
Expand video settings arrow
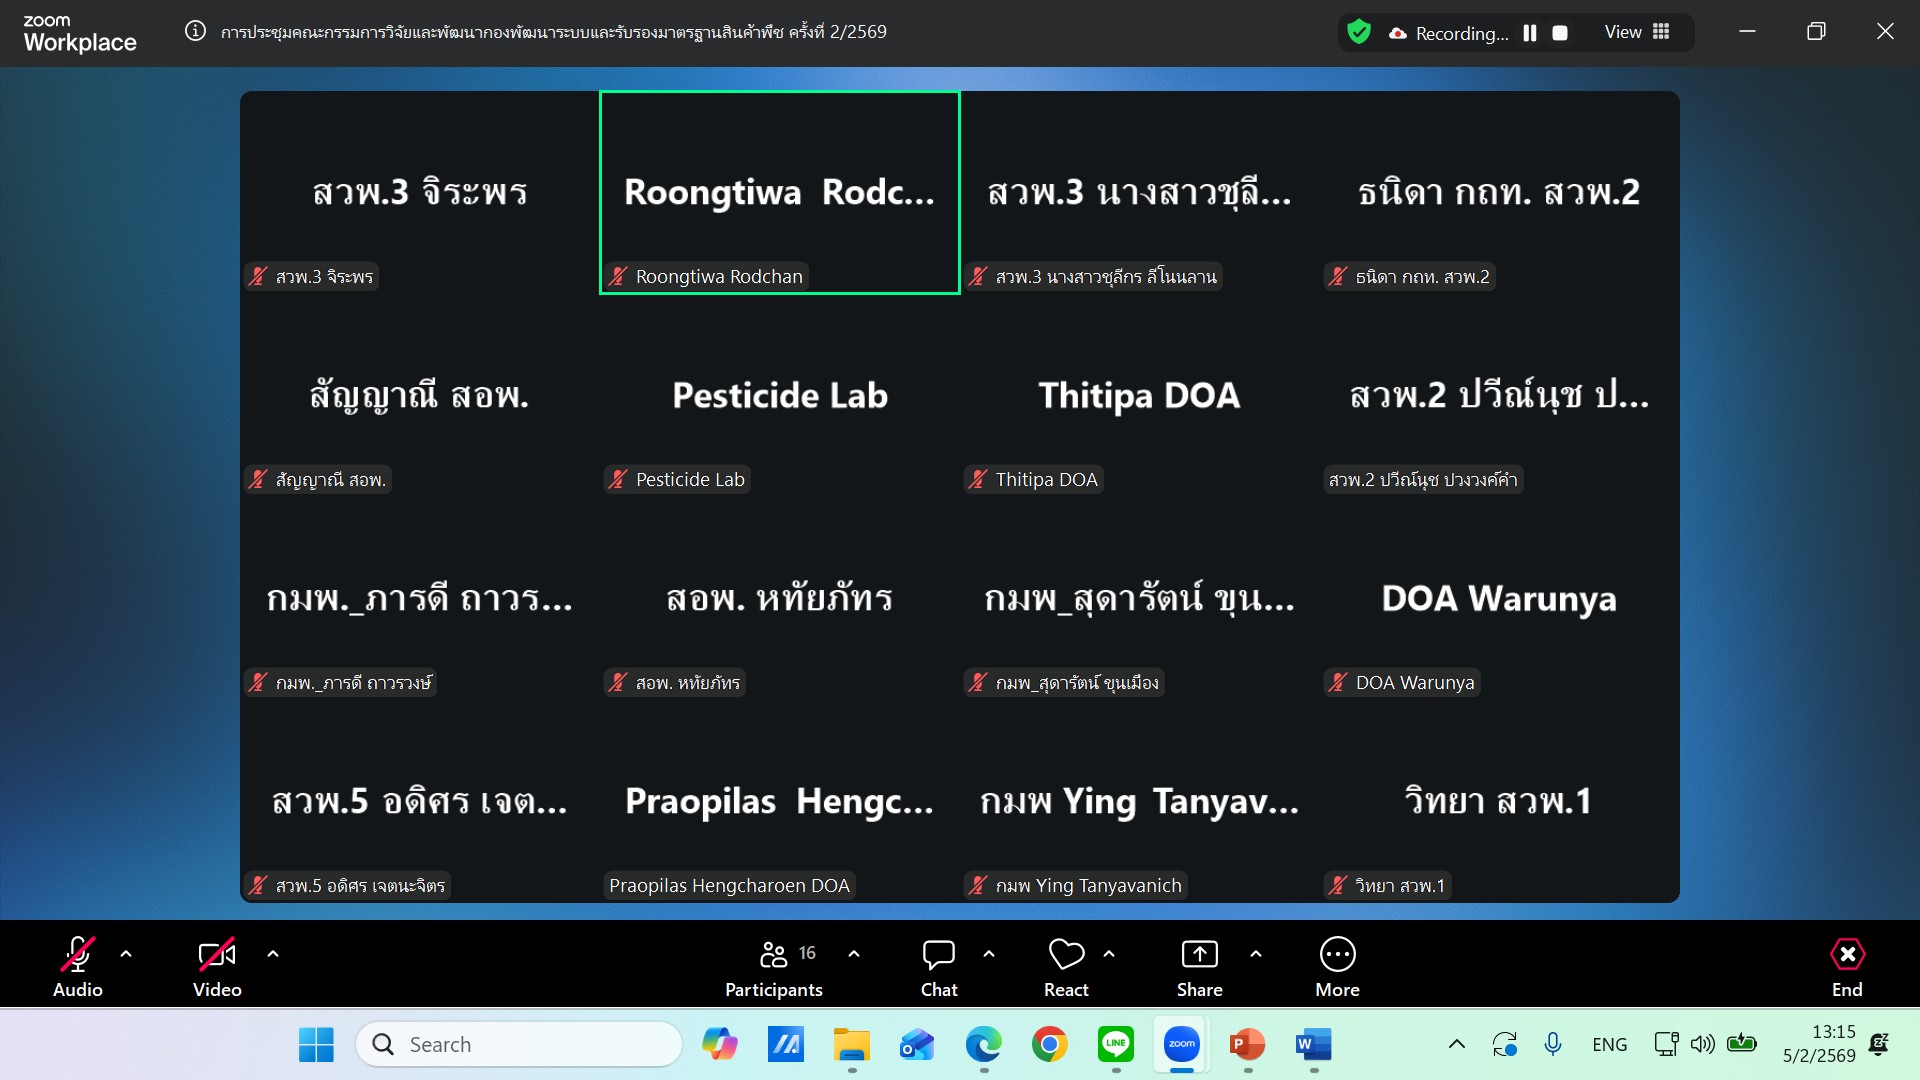click(273, 954)
